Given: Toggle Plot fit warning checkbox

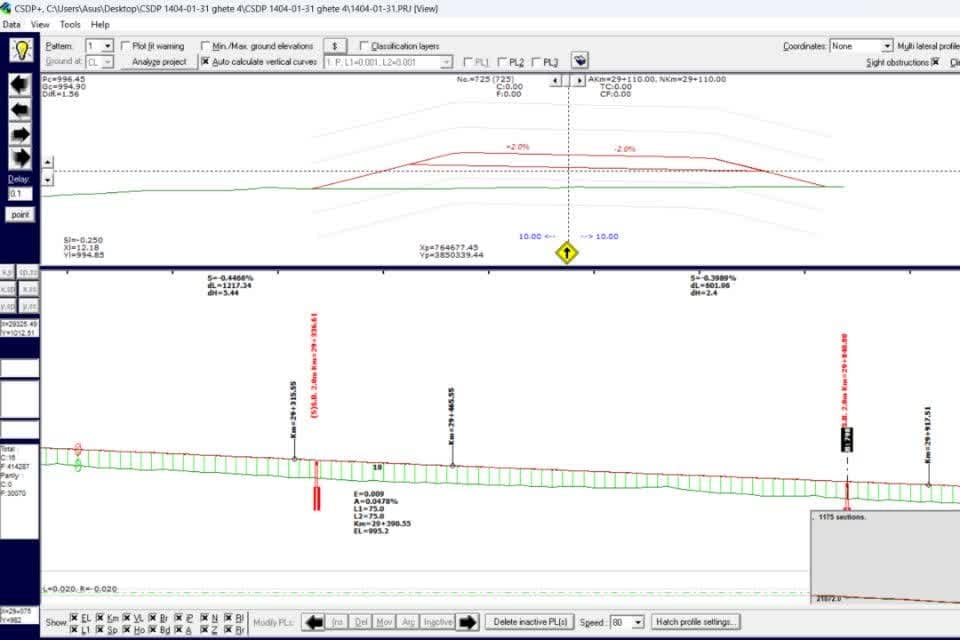Looking at the screenshot, I should [x=126, y=46].
